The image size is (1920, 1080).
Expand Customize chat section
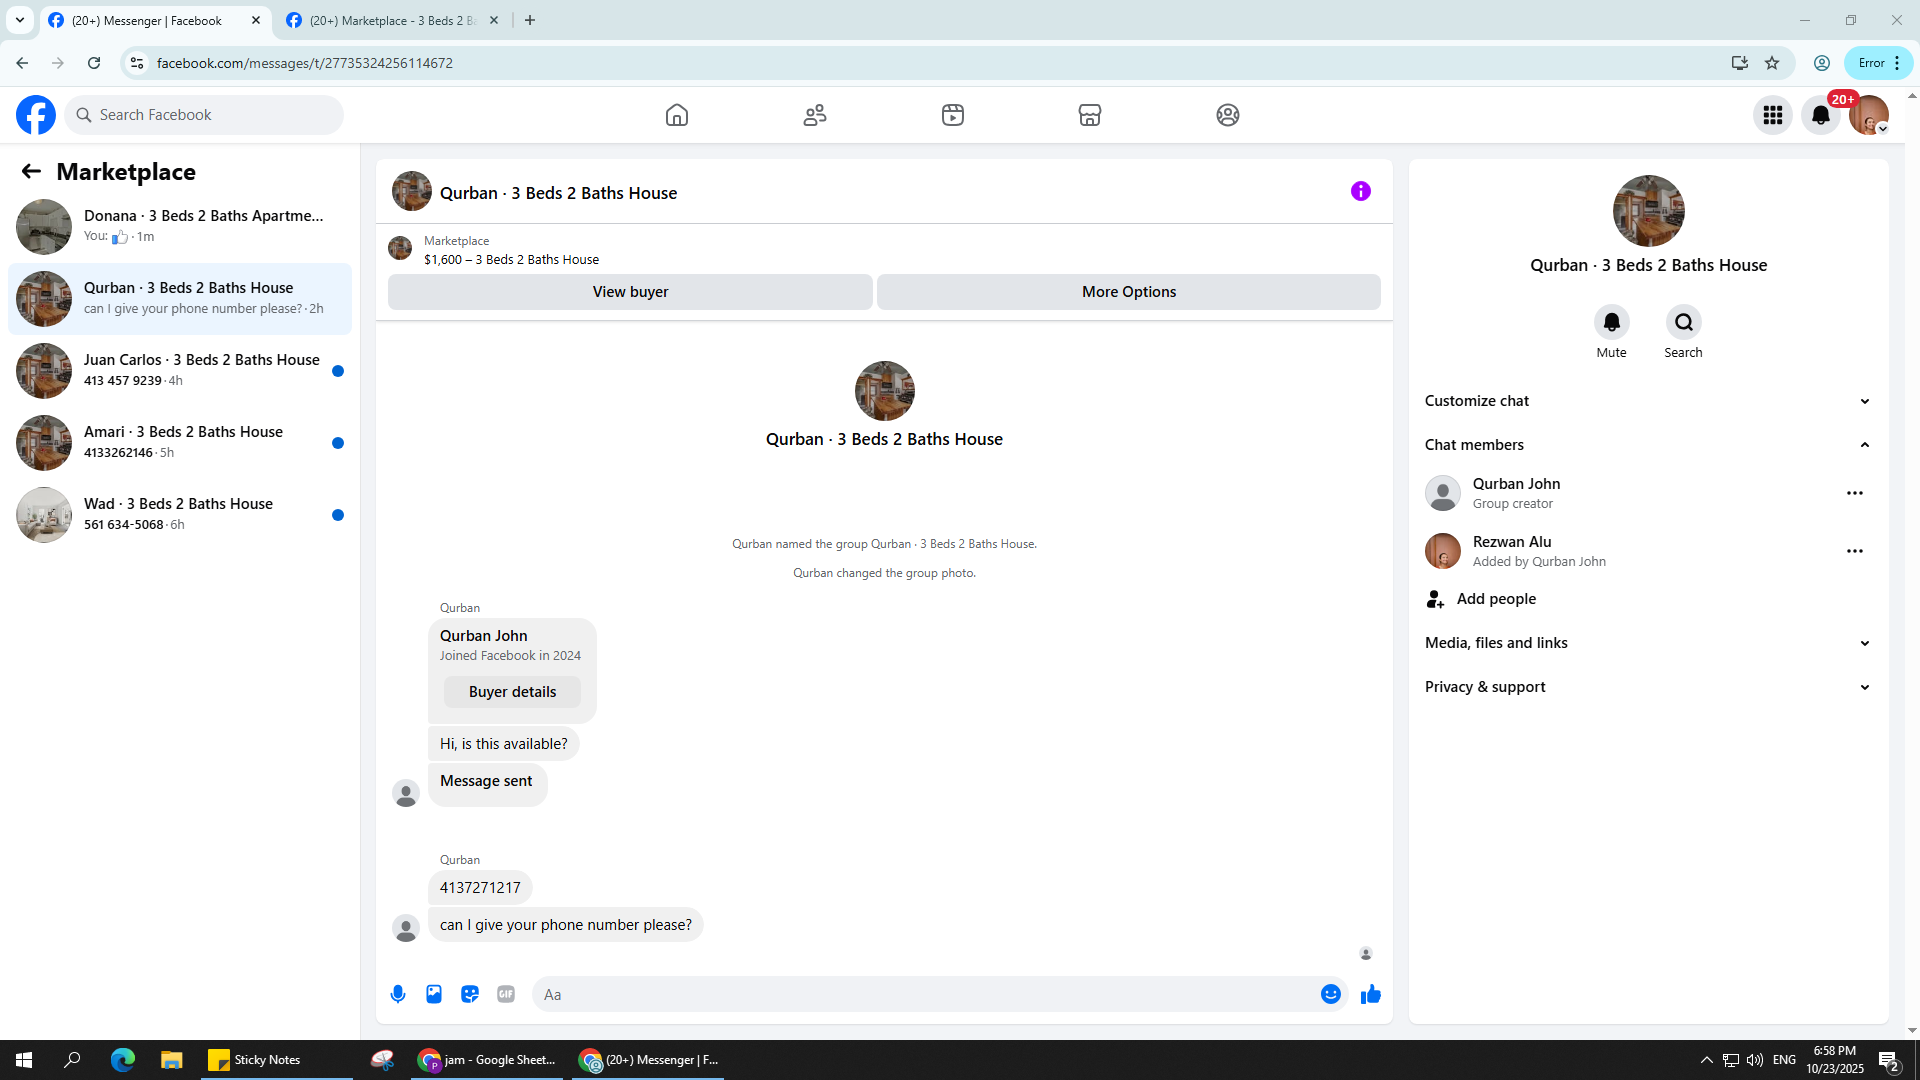coord(1648,401)
